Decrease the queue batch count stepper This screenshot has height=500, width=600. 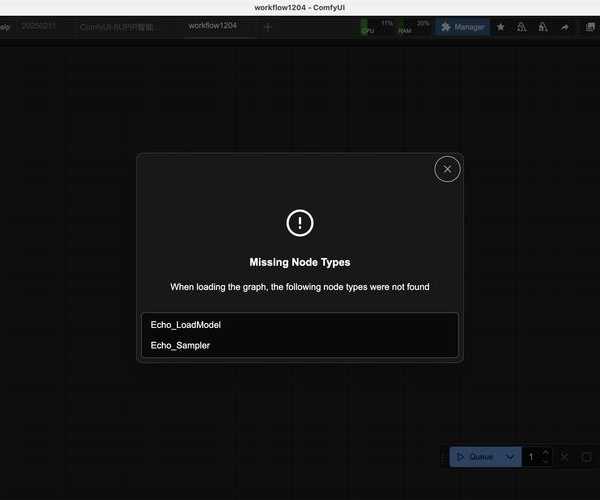(x=545, y=462)
